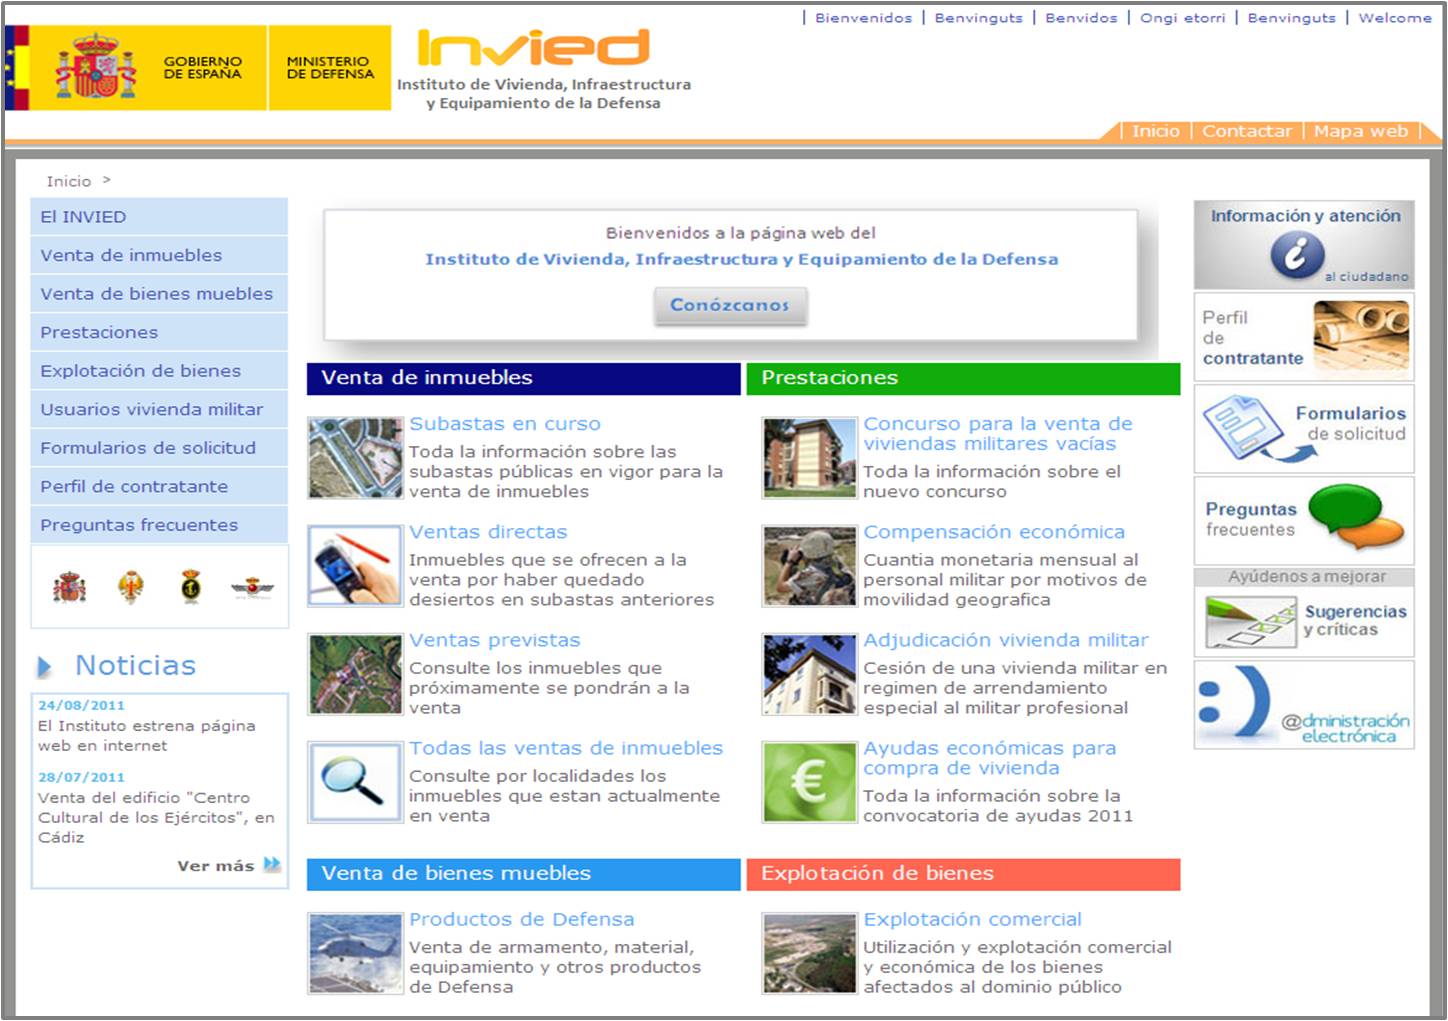Select the Welcome language option
Screen dimensions: 1448x1021
point(1394,17)
